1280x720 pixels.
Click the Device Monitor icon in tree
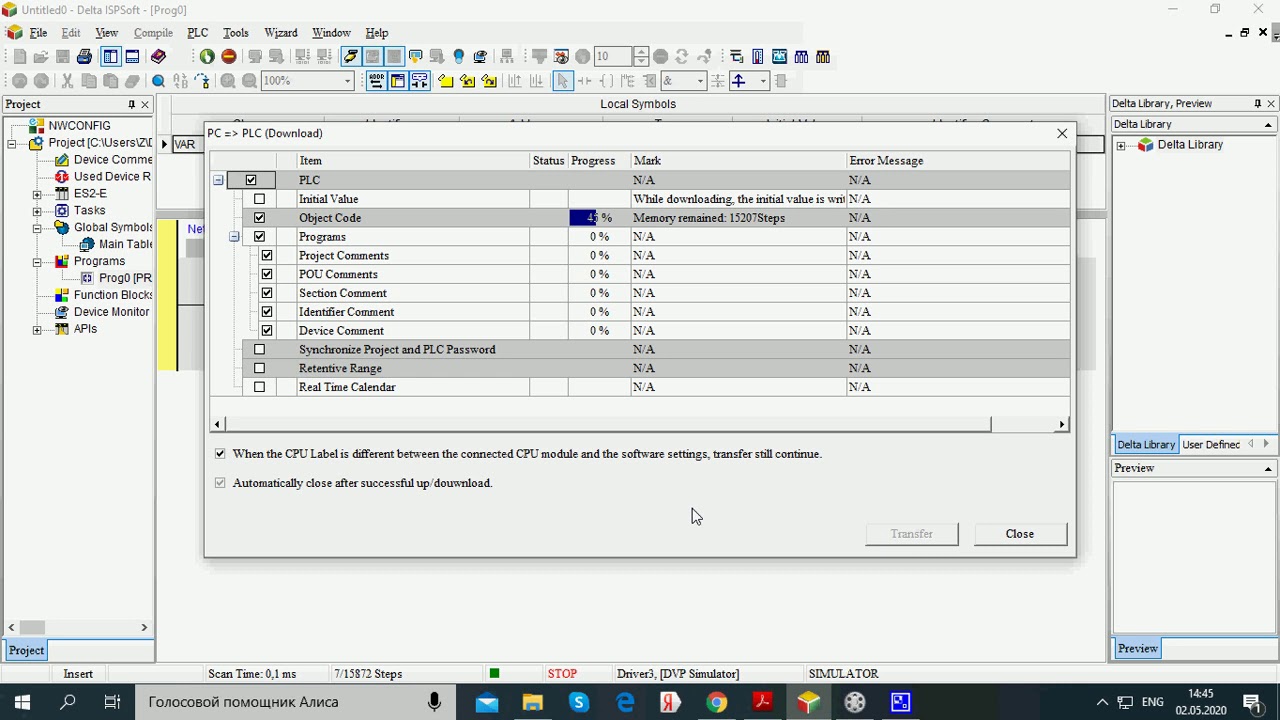click(x=62, y=312)
